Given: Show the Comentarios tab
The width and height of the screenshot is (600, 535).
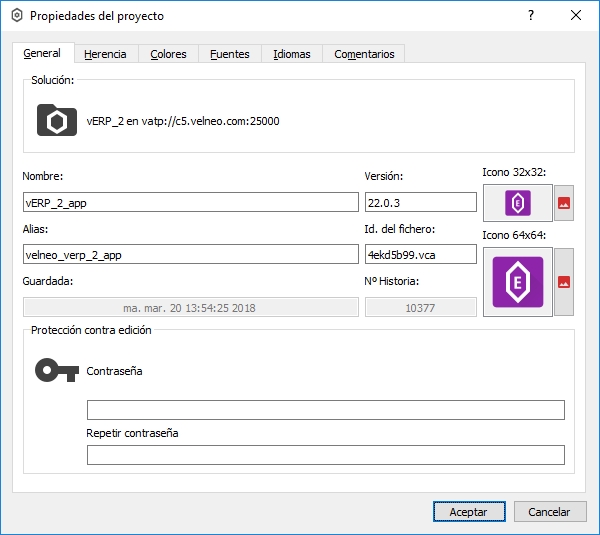Looking at the screenshot, I should click(x=364, y=54).
